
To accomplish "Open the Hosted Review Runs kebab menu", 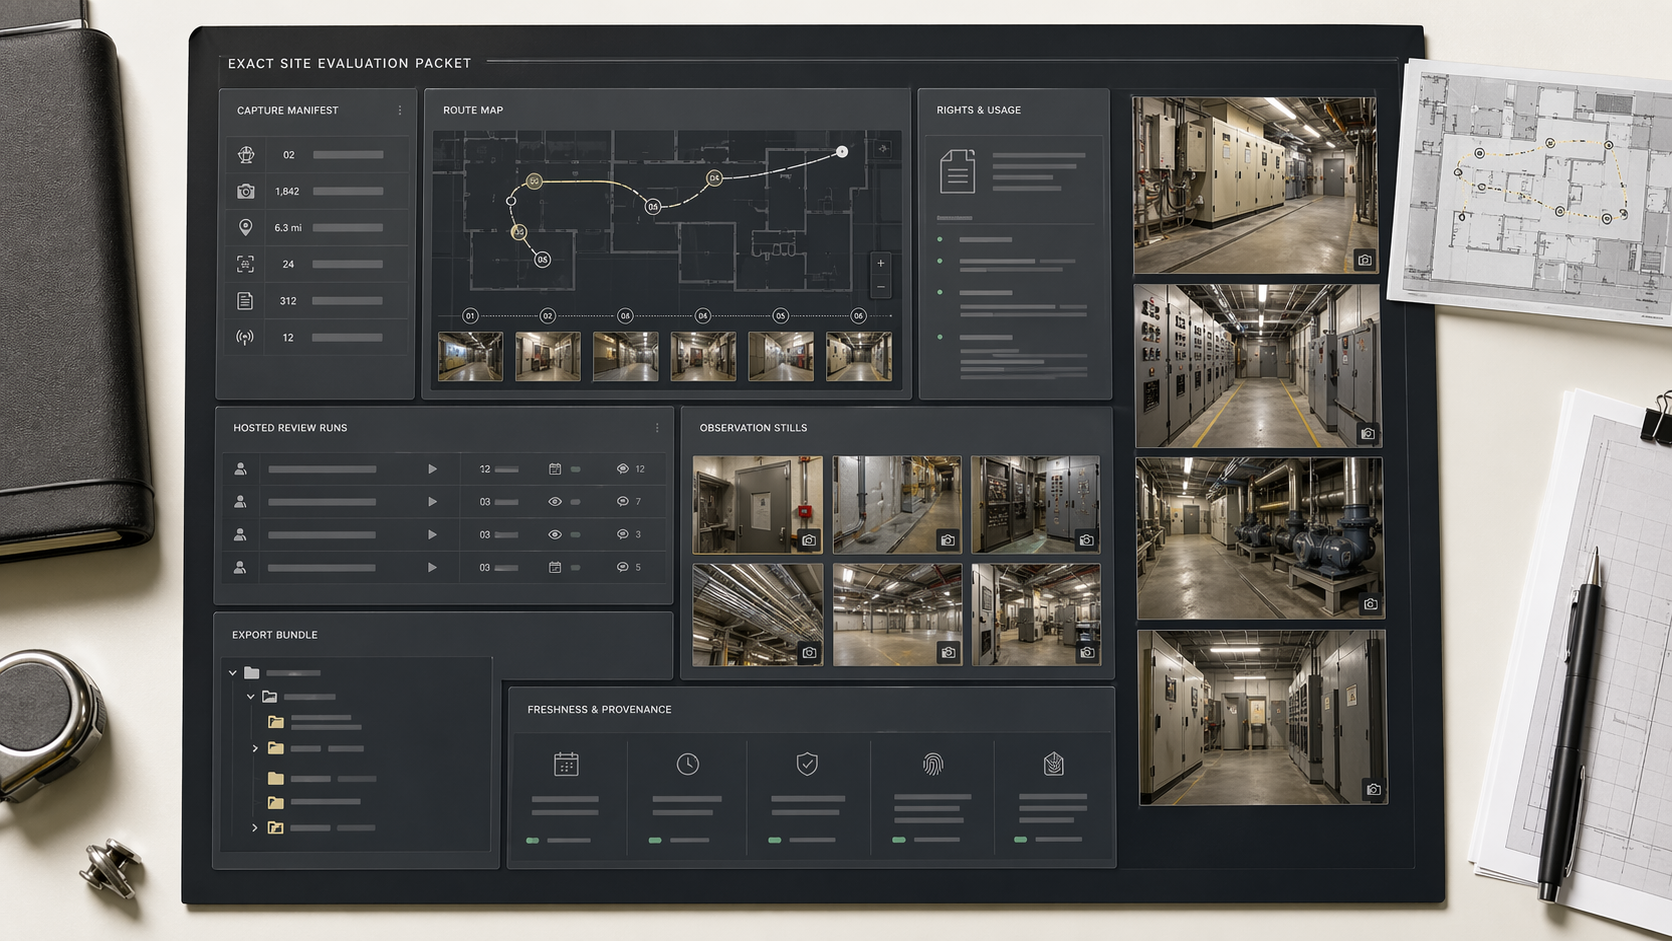I will 658,428.
